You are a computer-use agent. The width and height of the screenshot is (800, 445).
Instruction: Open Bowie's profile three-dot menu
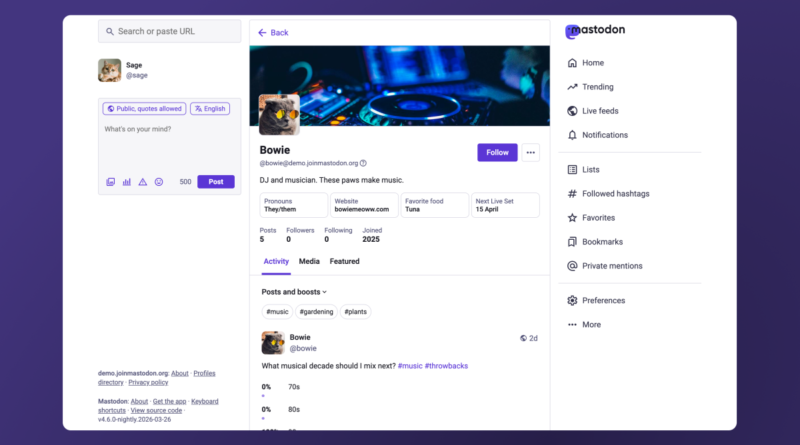click(531, 153)
